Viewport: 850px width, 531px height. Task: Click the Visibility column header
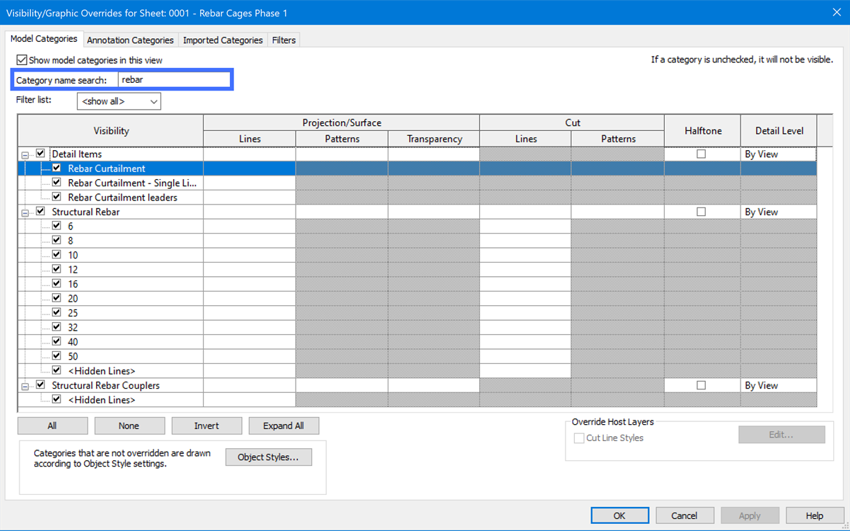(x=111, y=131)
